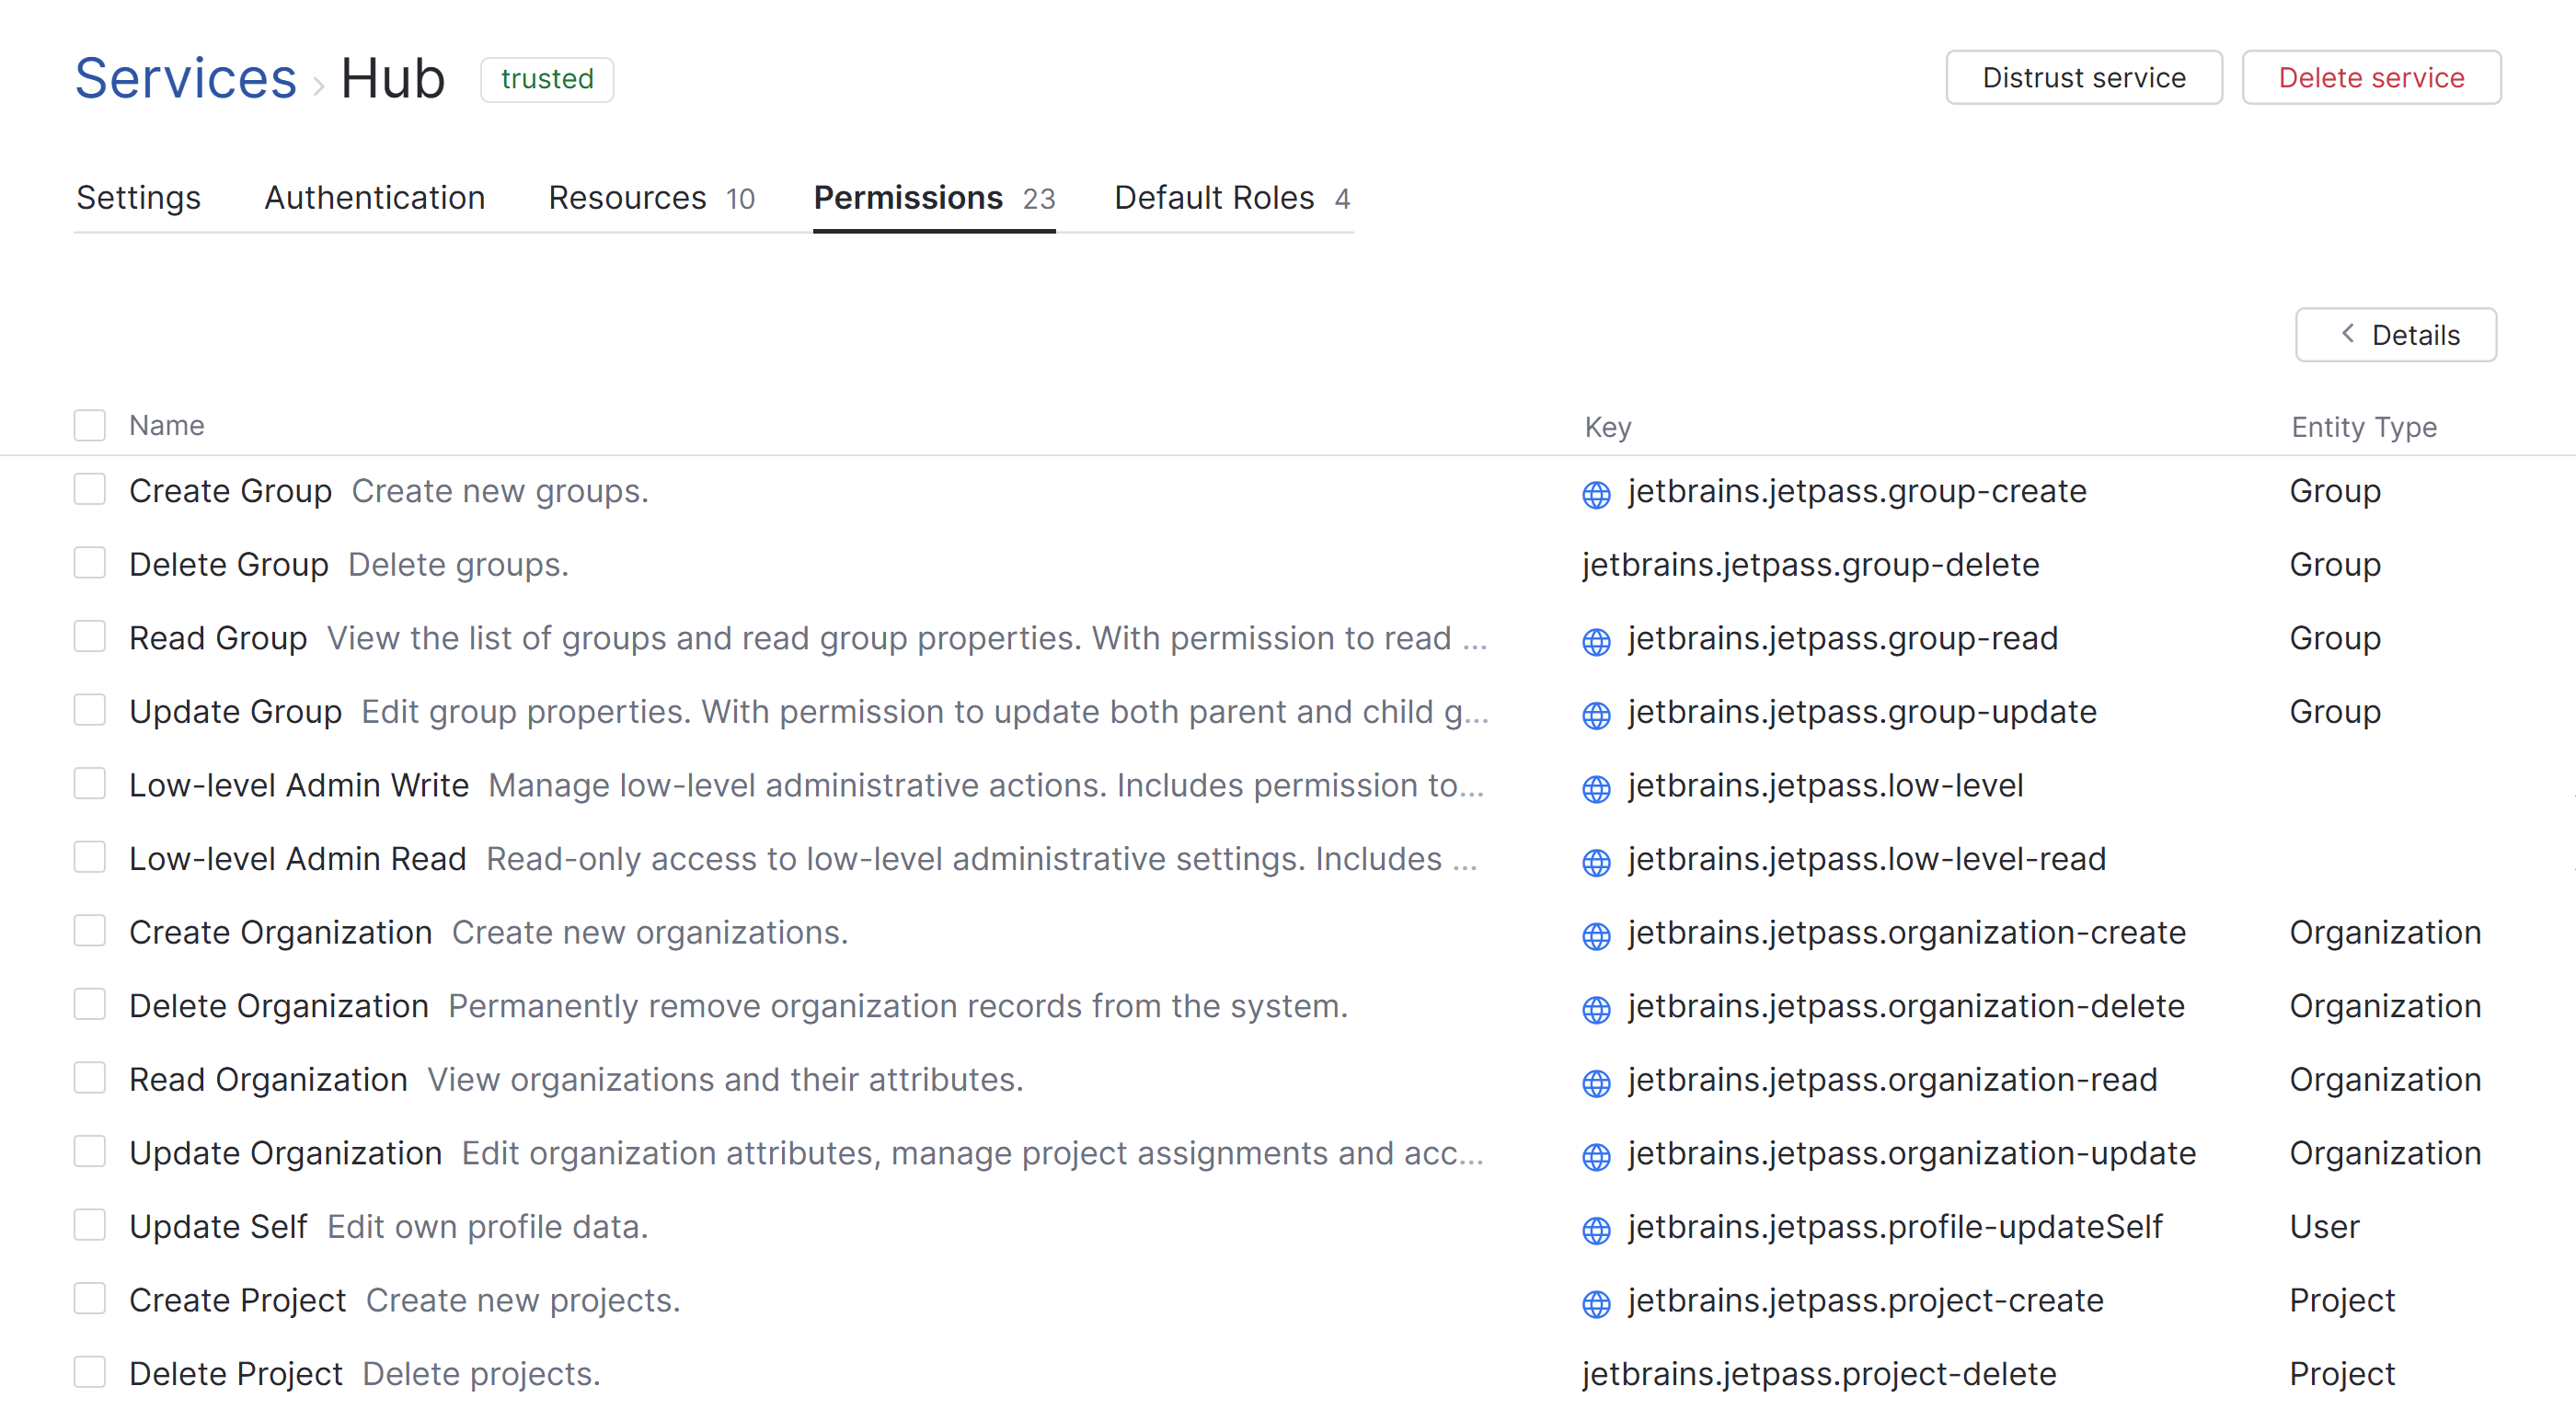Click globe icon next to organization-delete key
Viewport: 2576px width, 1409px height.
[1596, 1008]
